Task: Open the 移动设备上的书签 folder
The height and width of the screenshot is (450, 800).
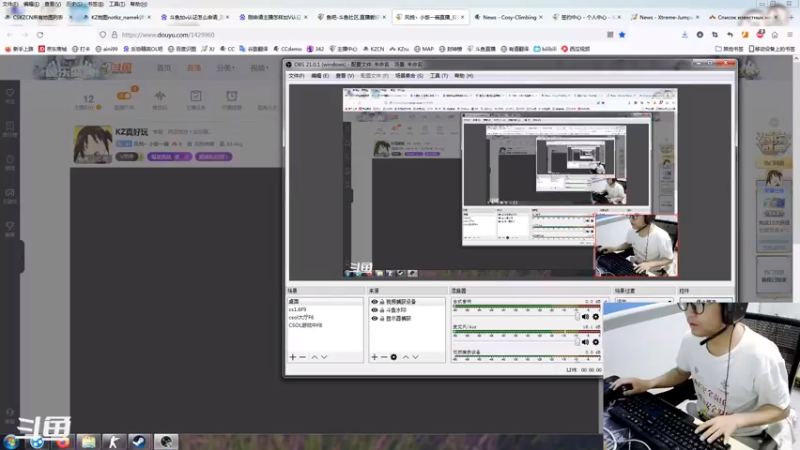Action: click(x=772, y=49)
